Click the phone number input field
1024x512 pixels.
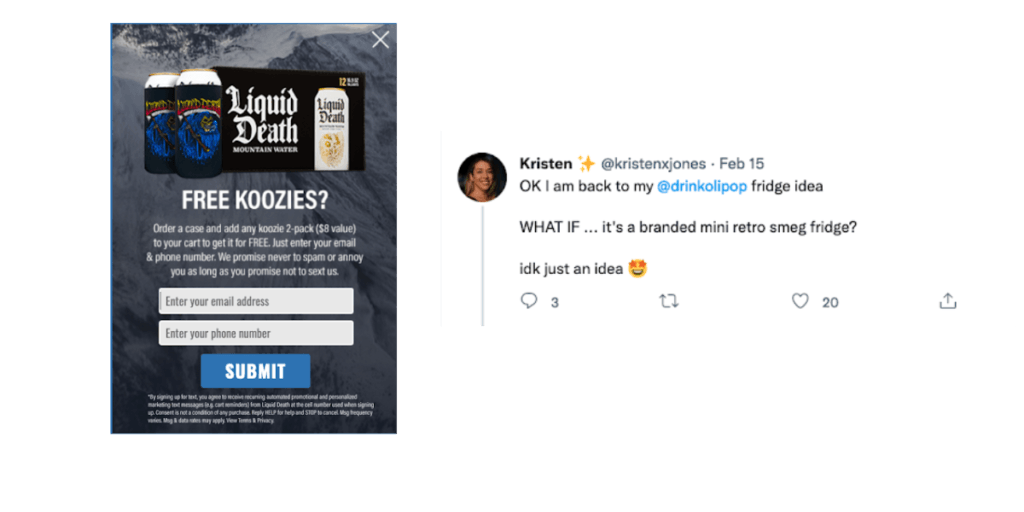pyautogui.click(x=256, y=333)
